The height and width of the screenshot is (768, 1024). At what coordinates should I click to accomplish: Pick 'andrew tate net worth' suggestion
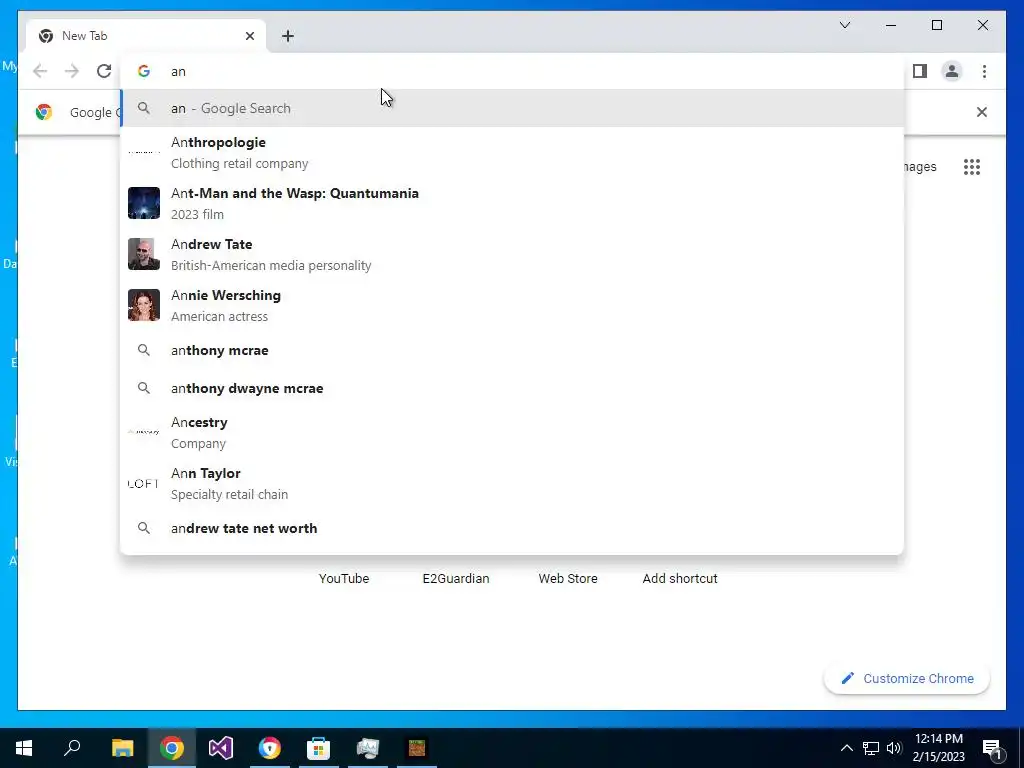[512, 528]
